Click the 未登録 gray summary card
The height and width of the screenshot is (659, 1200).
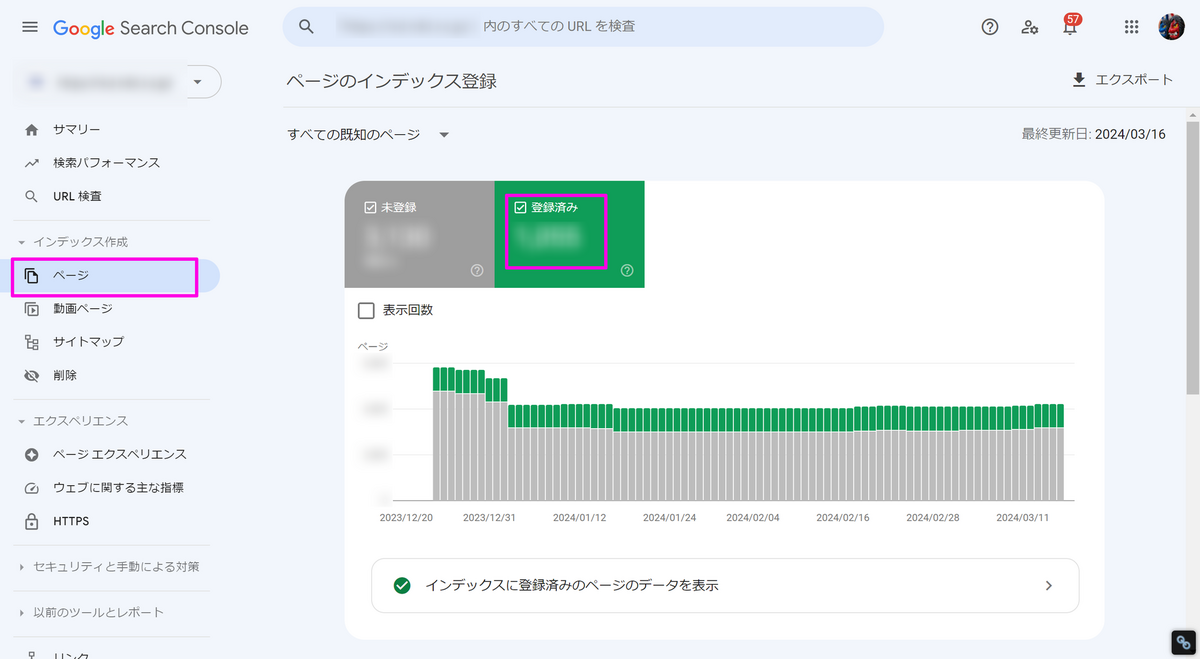click(x=420, y=234)
